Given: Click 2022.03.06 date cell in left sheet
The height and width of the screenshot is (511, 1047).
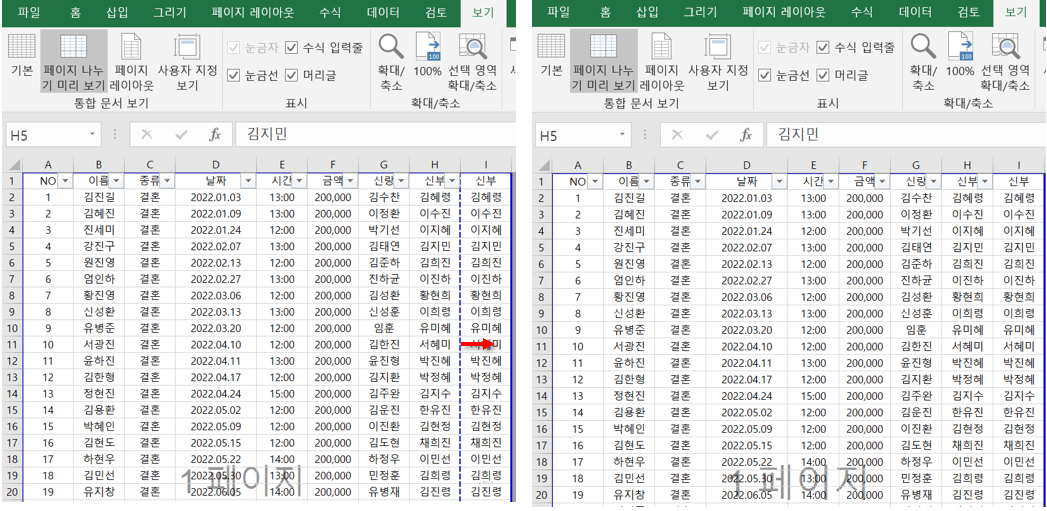Looking at the screenshot, I should [x=216, y=295].
